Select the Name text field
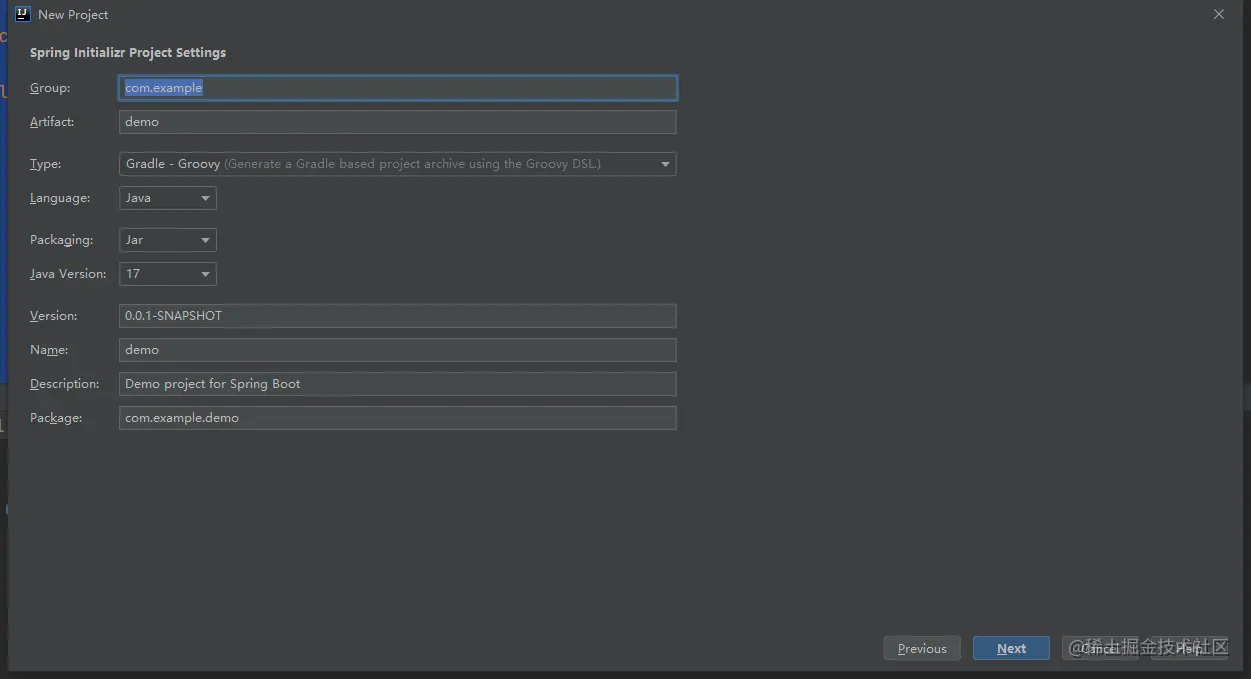Screen dimensions: 1251x679 click(398, 350)
